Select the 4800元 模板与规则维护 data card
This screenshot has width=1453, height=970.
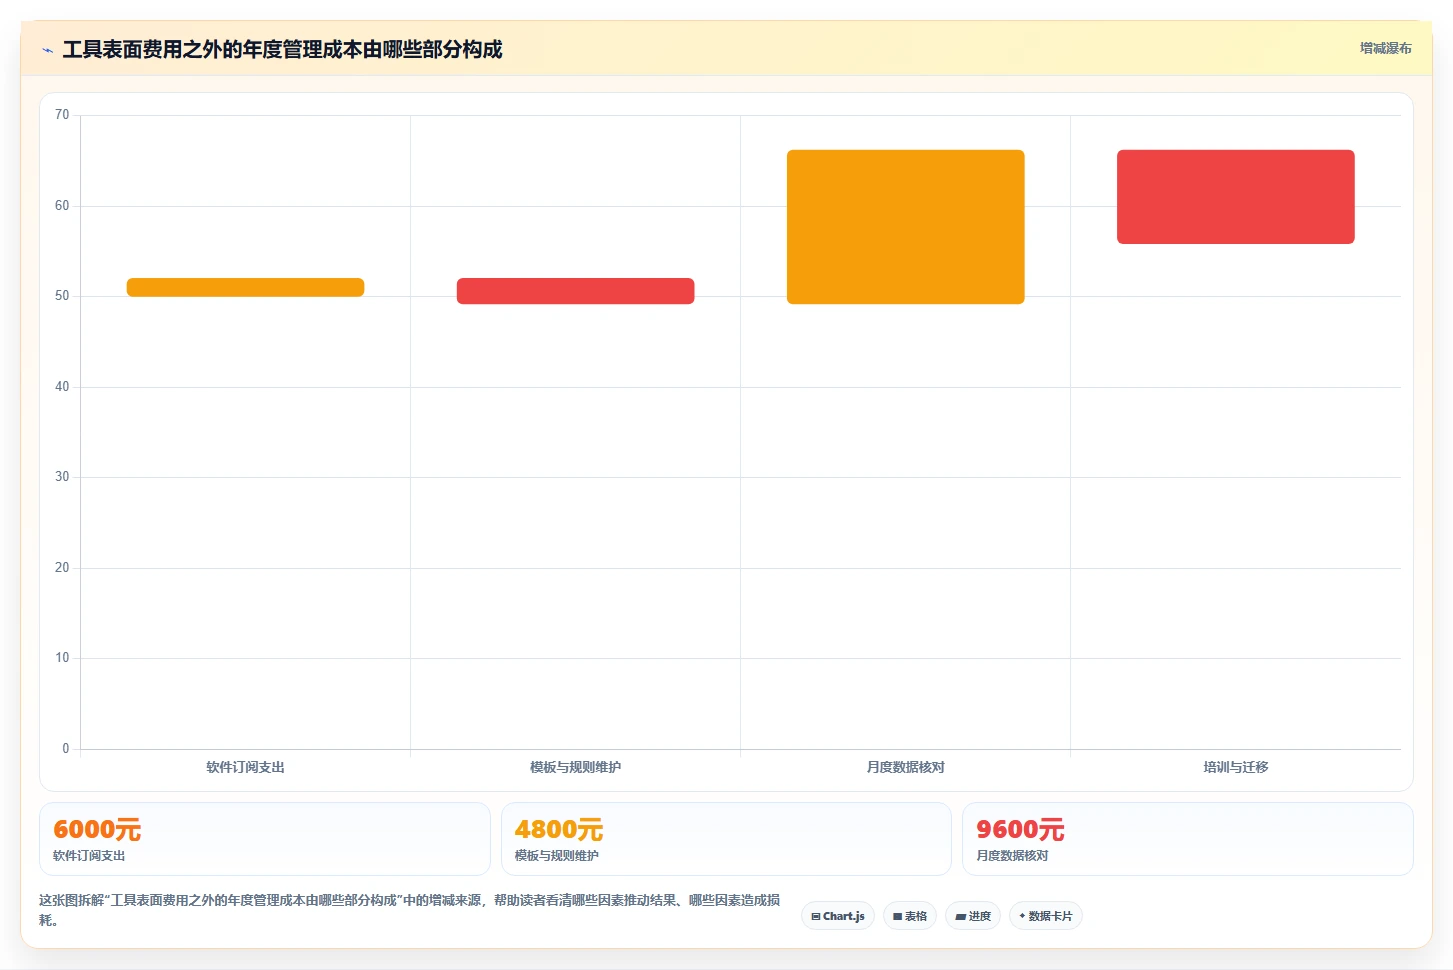tap(726, 839)
